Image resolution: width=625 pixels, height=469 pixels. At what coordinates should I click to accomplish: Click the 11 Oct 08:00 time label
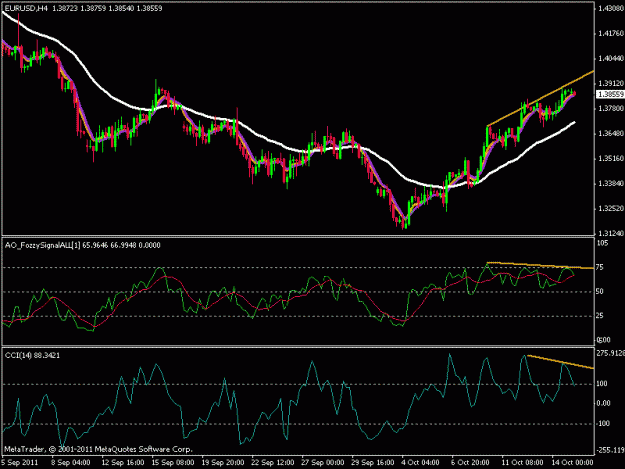click(522, 462)
